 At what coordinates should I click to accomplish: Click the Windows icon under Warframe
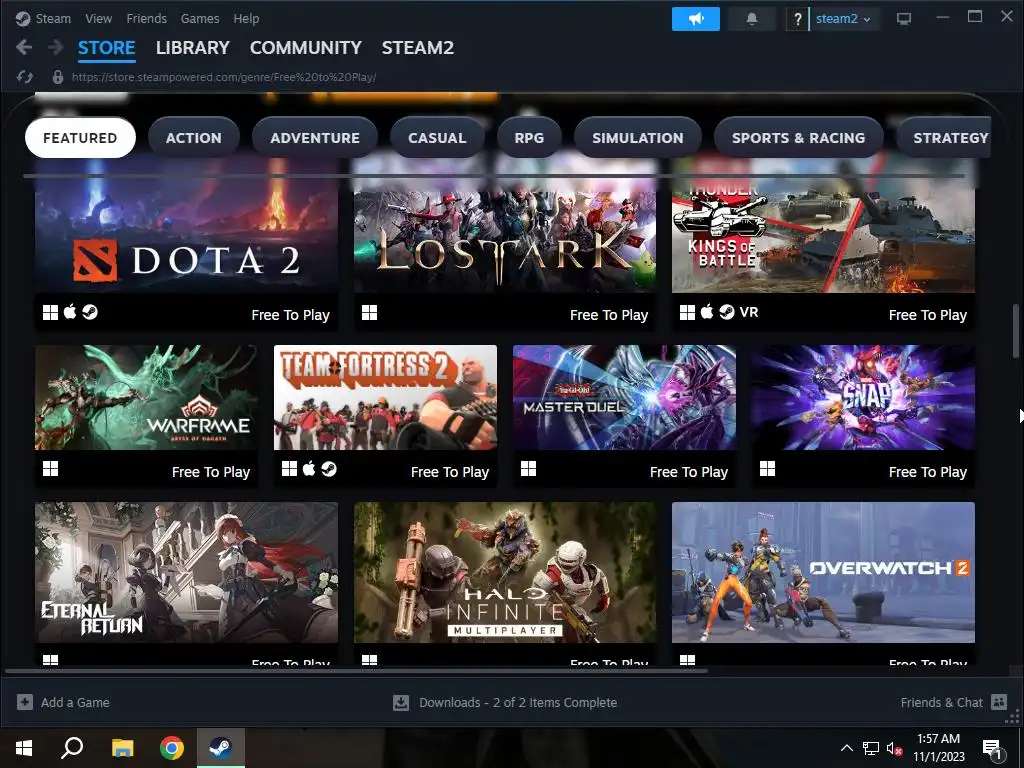pyautogui.click(x=50, y=469)
